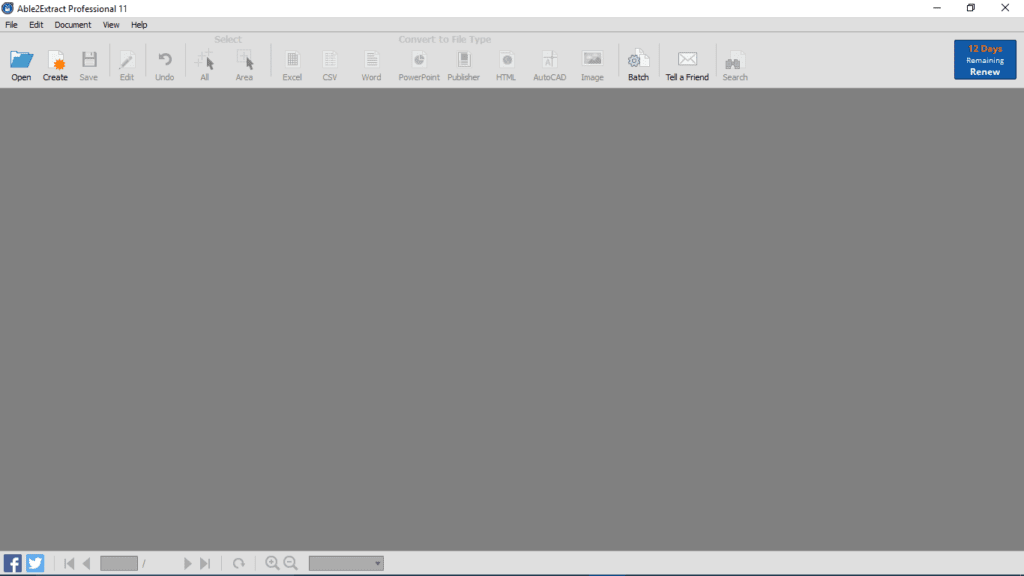Open the Search binoculars tool
Viewport: 1024px width, 576px height.
735,60
